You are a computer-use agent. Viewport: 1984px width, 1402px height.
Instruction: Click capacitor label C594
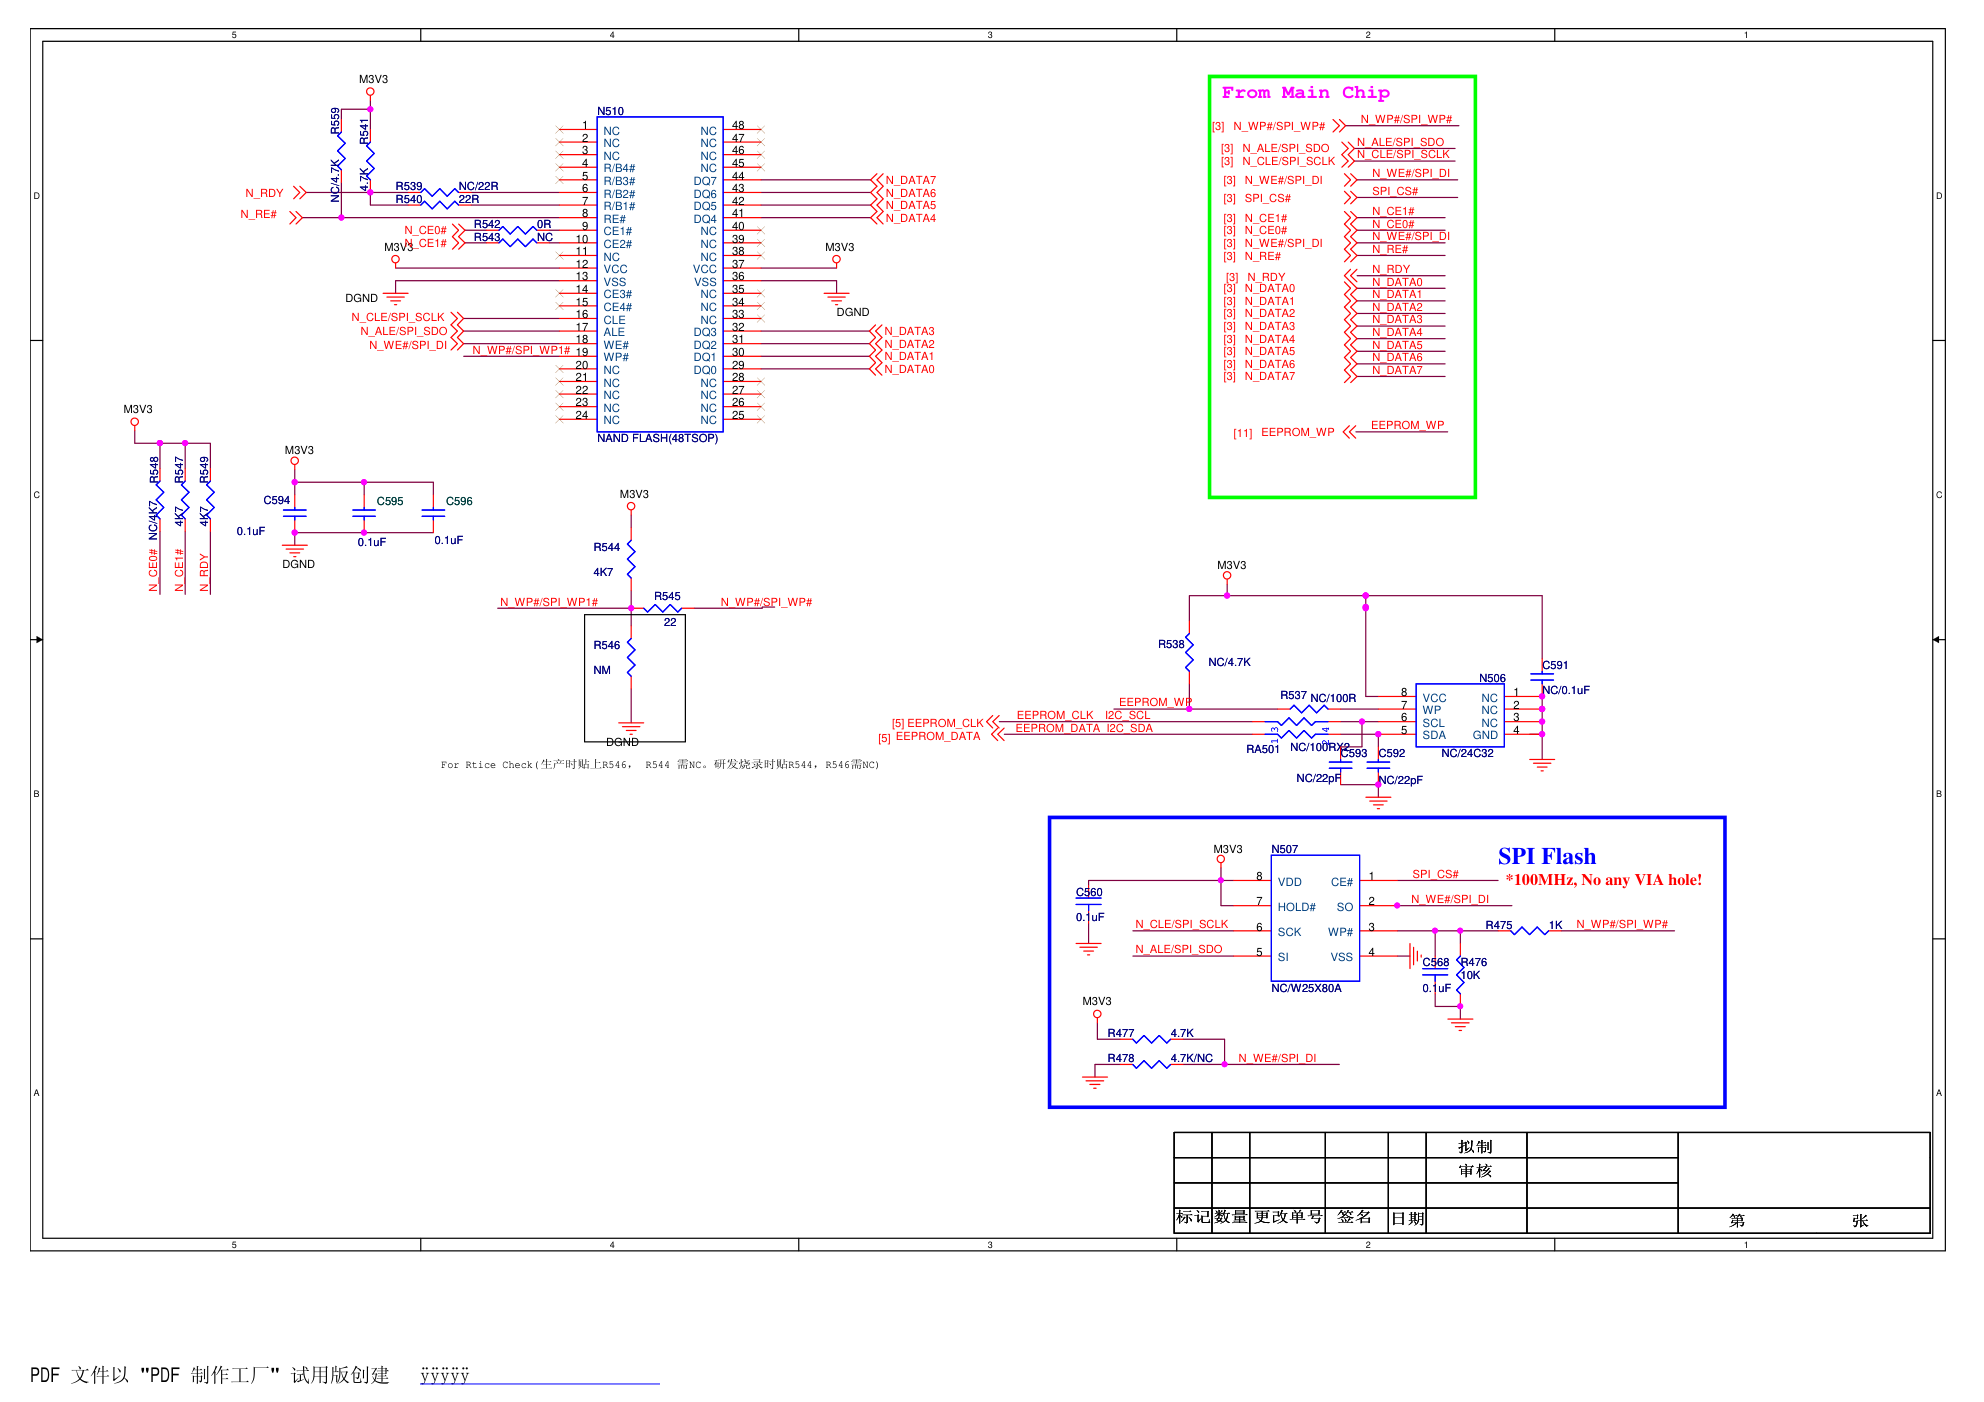[276, 500]
